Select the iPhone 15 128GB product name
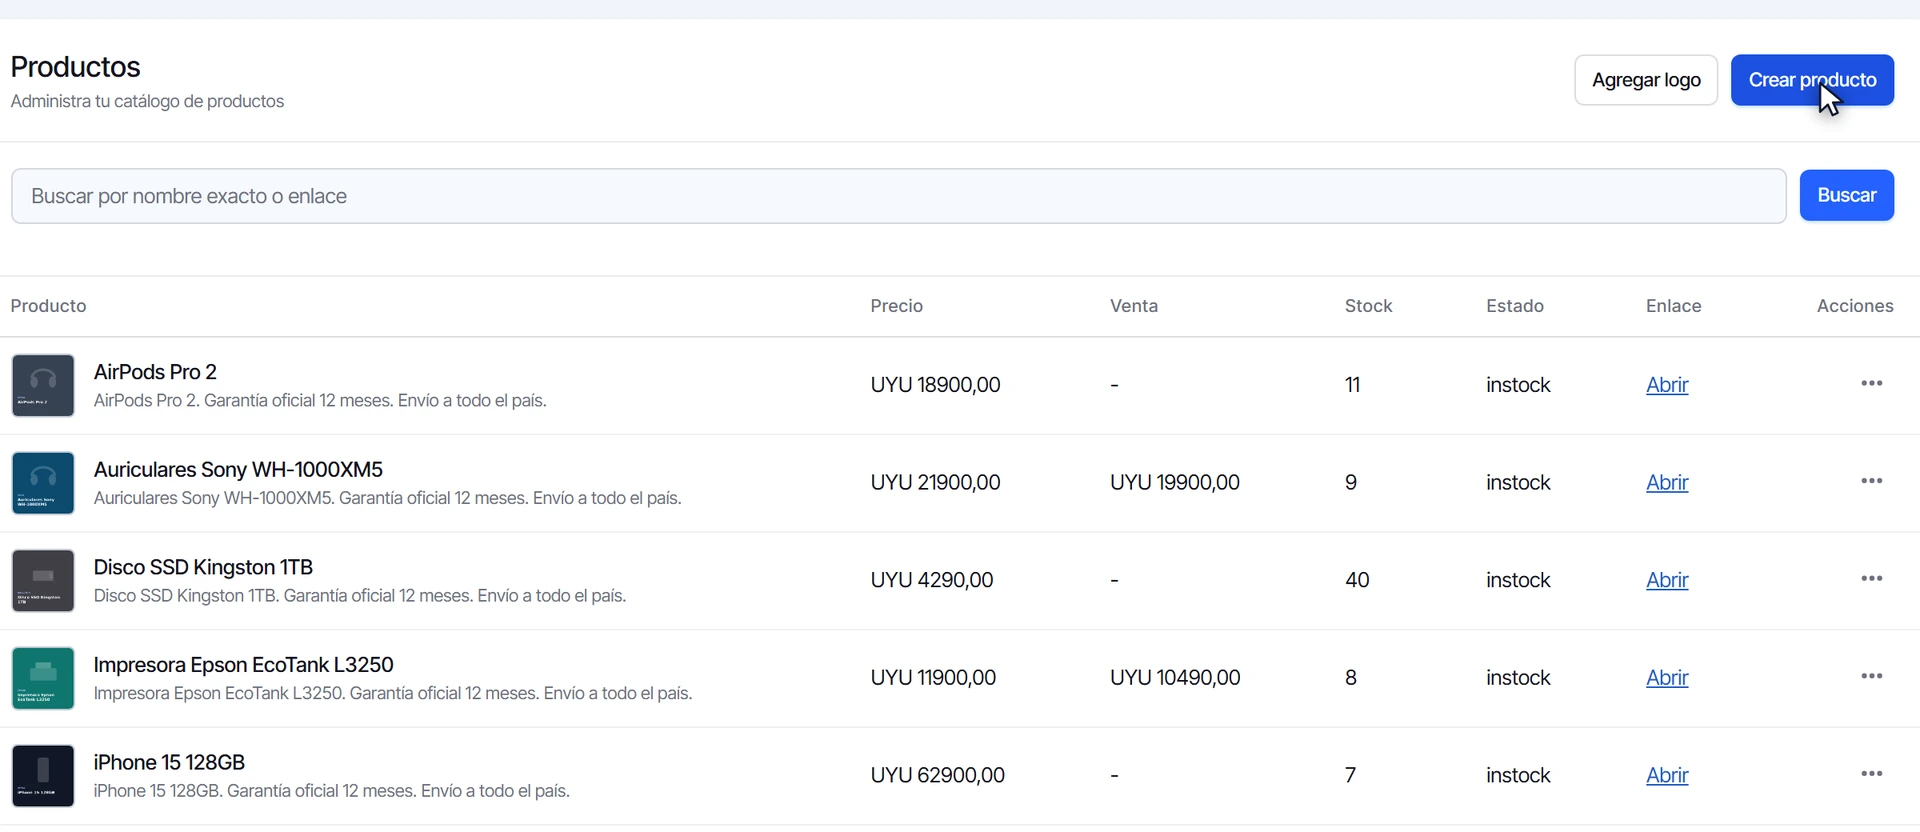The image size is (1920, 832). coord(169,763)
